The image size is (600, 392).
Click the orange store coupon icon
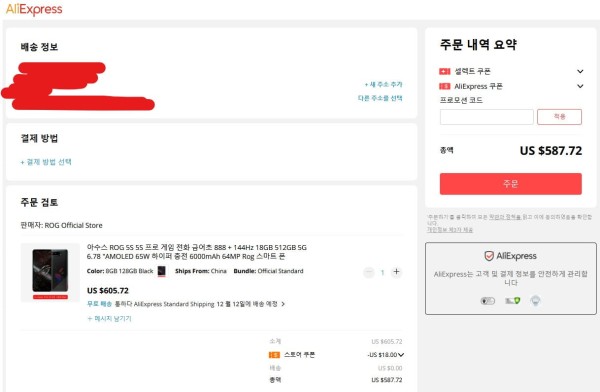point(274,355)
